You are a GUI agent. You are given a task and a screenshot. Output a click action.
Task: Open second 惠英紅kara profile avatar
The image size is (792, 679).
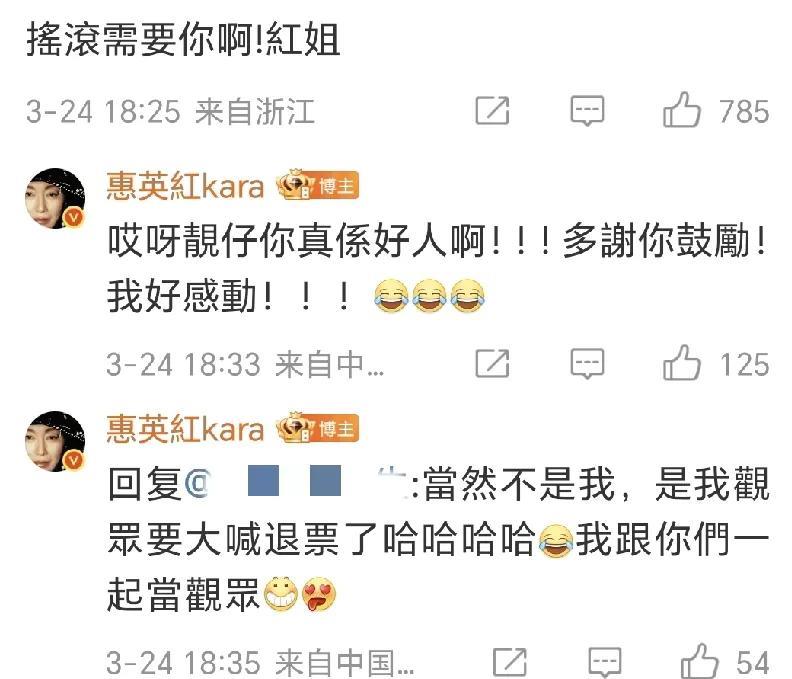55,442
